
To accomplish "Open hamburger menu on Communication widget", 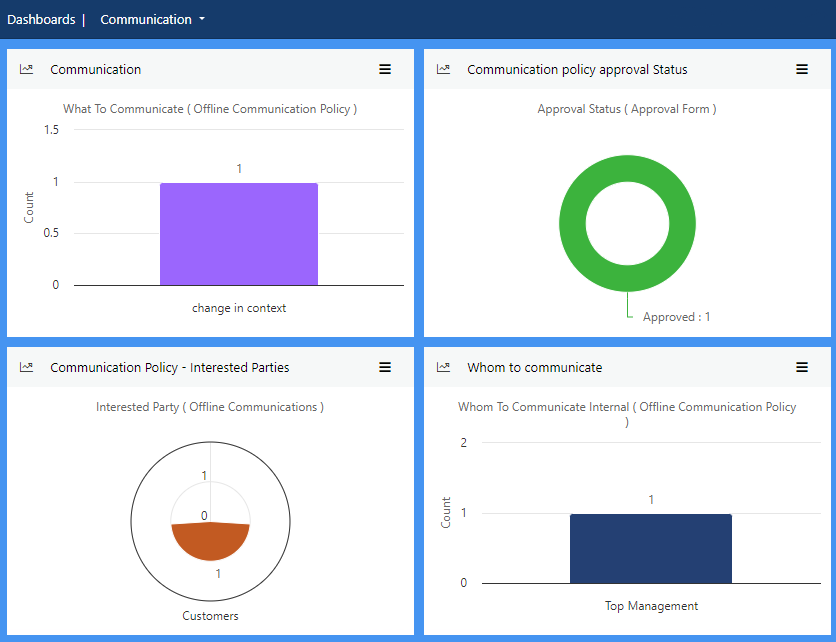I will pos(385,69).
